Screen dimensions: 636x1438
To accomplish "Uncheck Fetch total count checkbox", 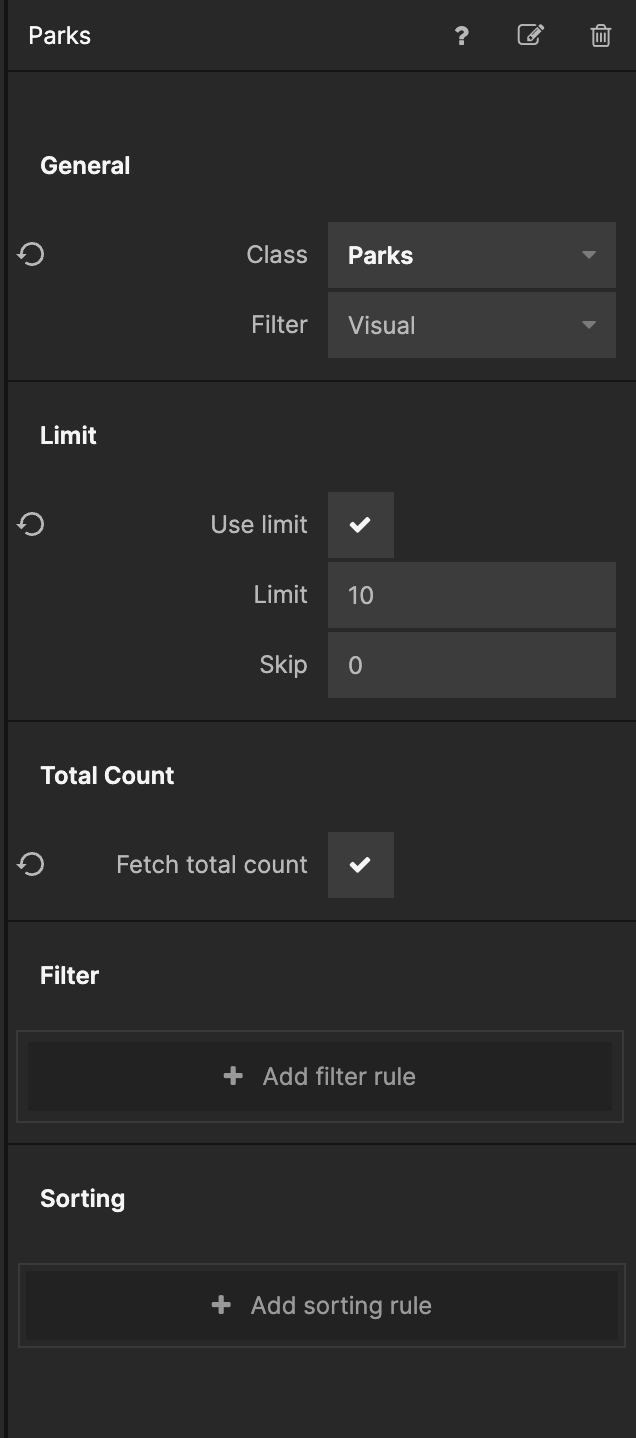I will click(360, 865).
